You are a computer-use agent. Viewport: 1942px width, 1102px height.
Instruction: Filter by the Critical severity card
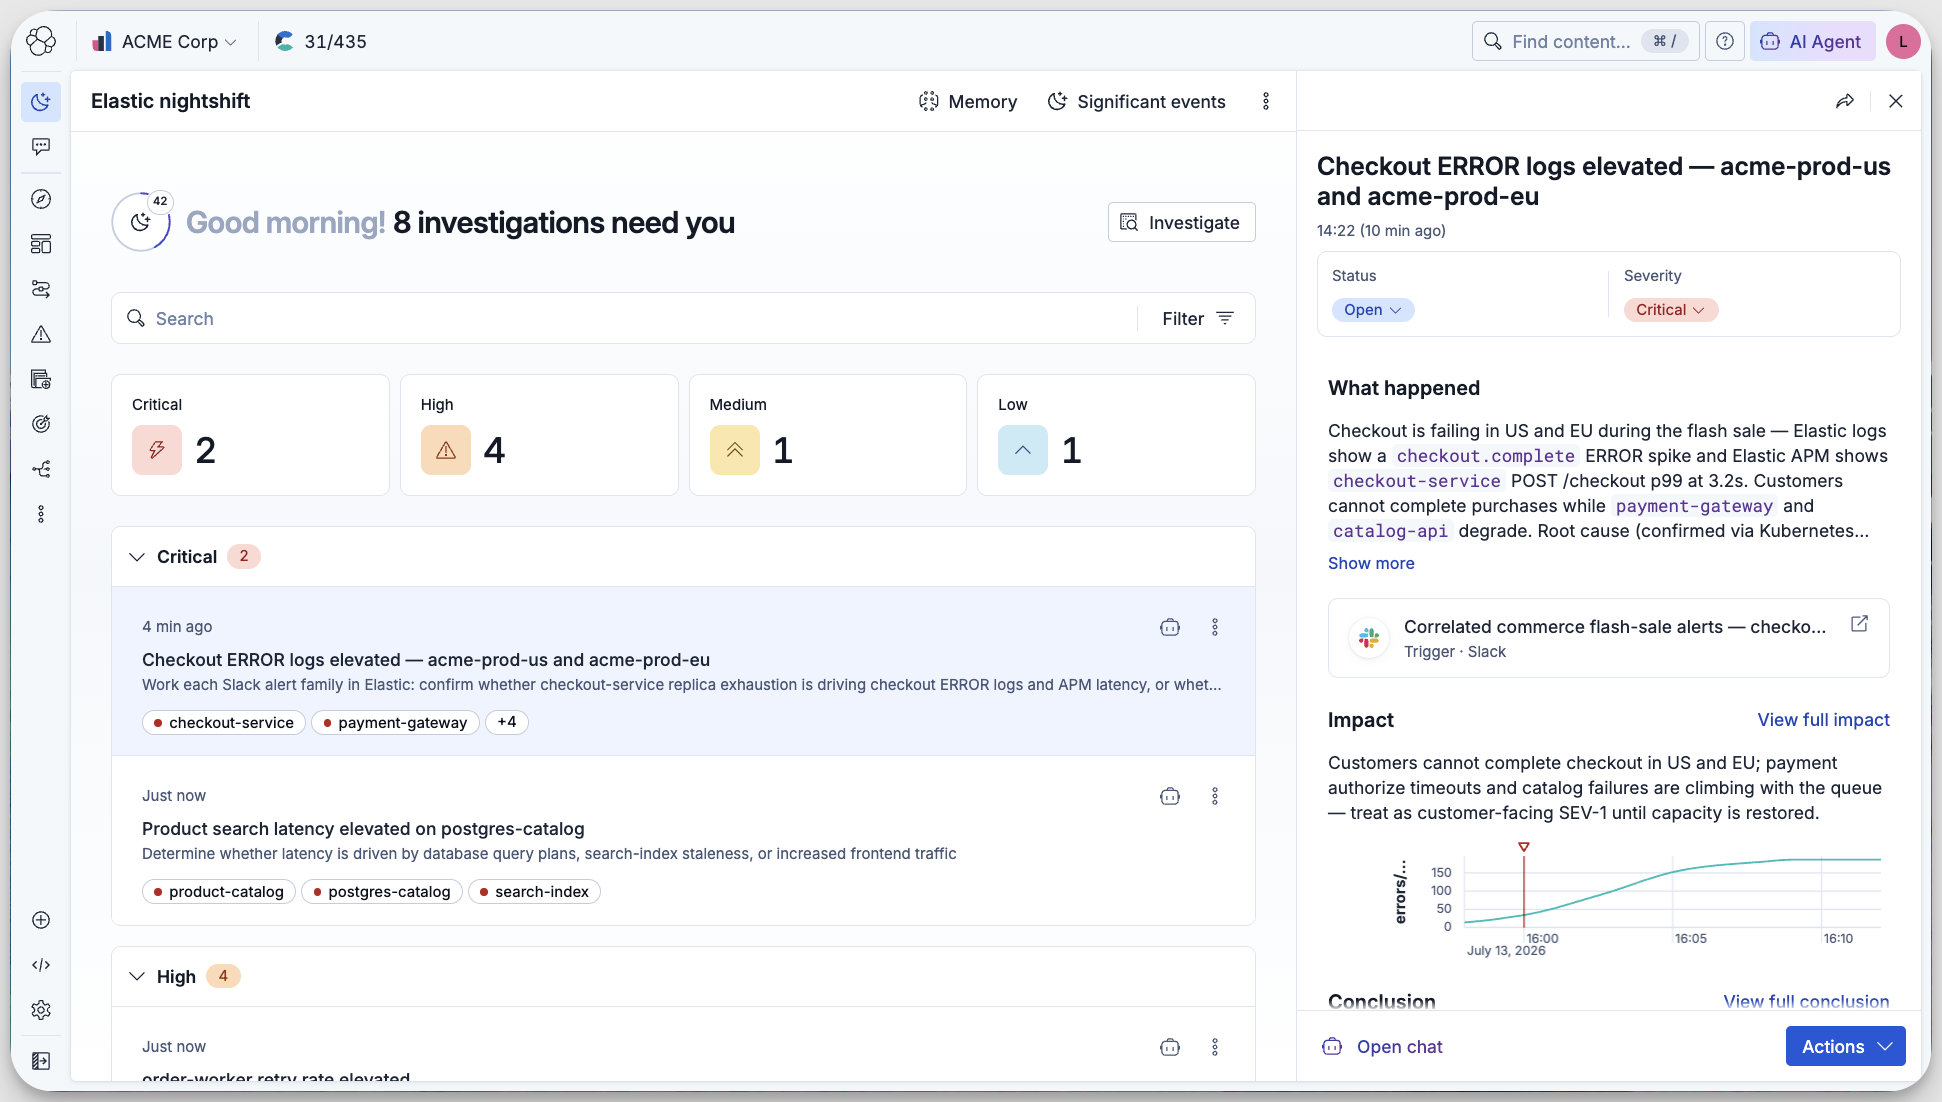click(x=250, y=435)
